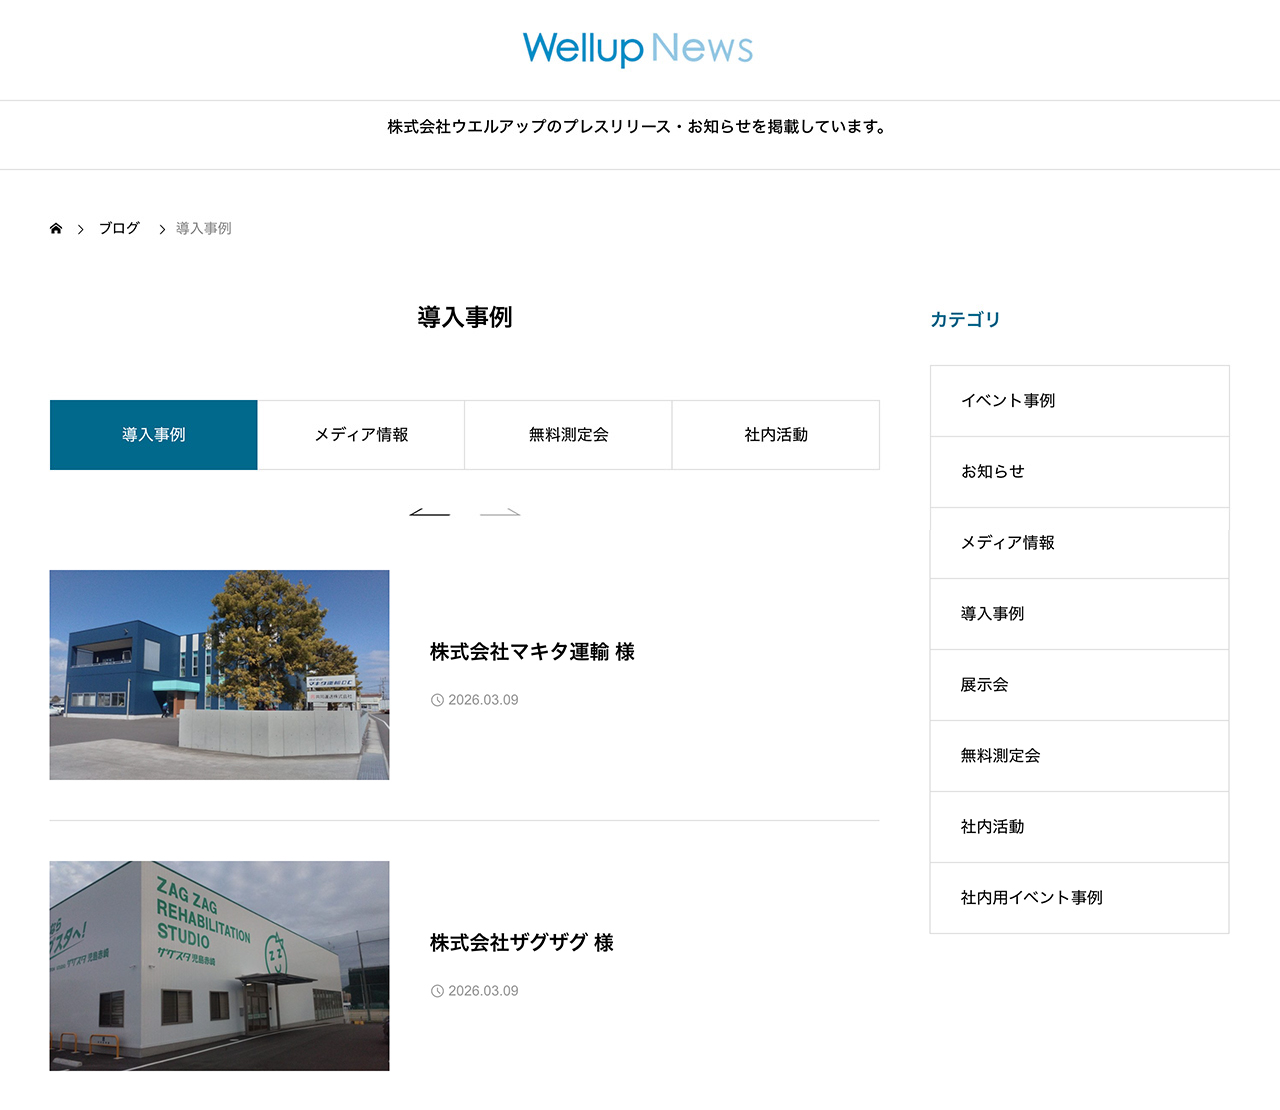Viewport: 1280px width, 1110px height.
Task: Click the left arrow navigation icon
Action: click(x=430, y=511)
